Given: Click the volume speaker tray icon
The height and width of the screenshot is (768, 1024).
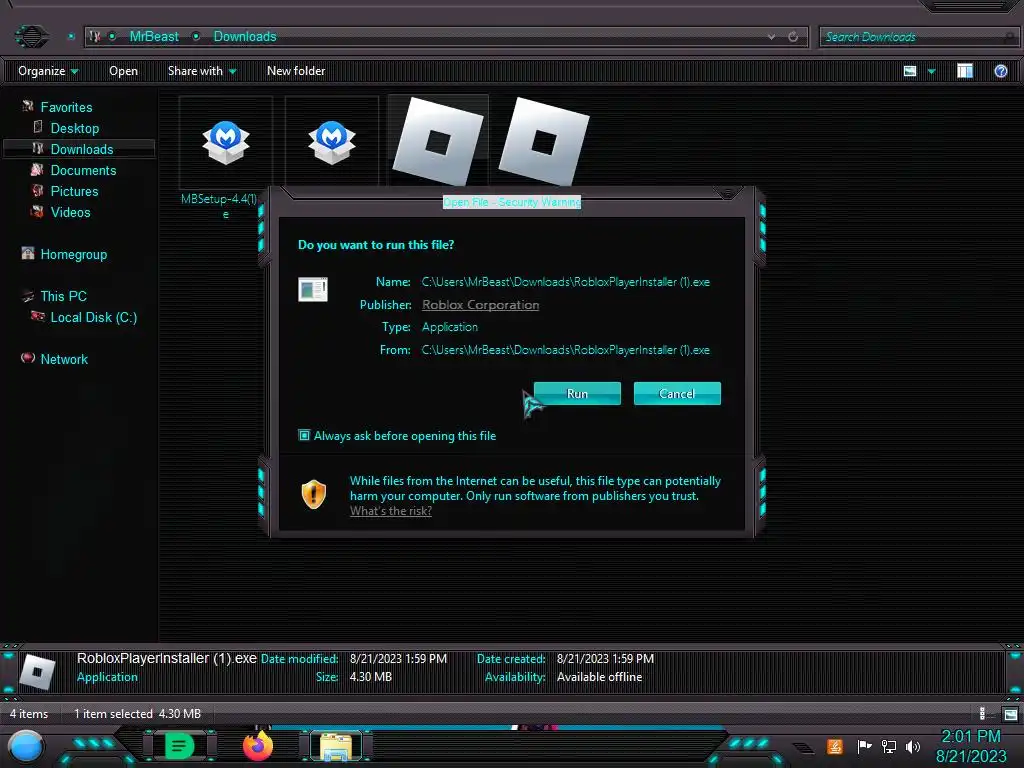Looking at the screenshot, I should click(x=913, y=746).
